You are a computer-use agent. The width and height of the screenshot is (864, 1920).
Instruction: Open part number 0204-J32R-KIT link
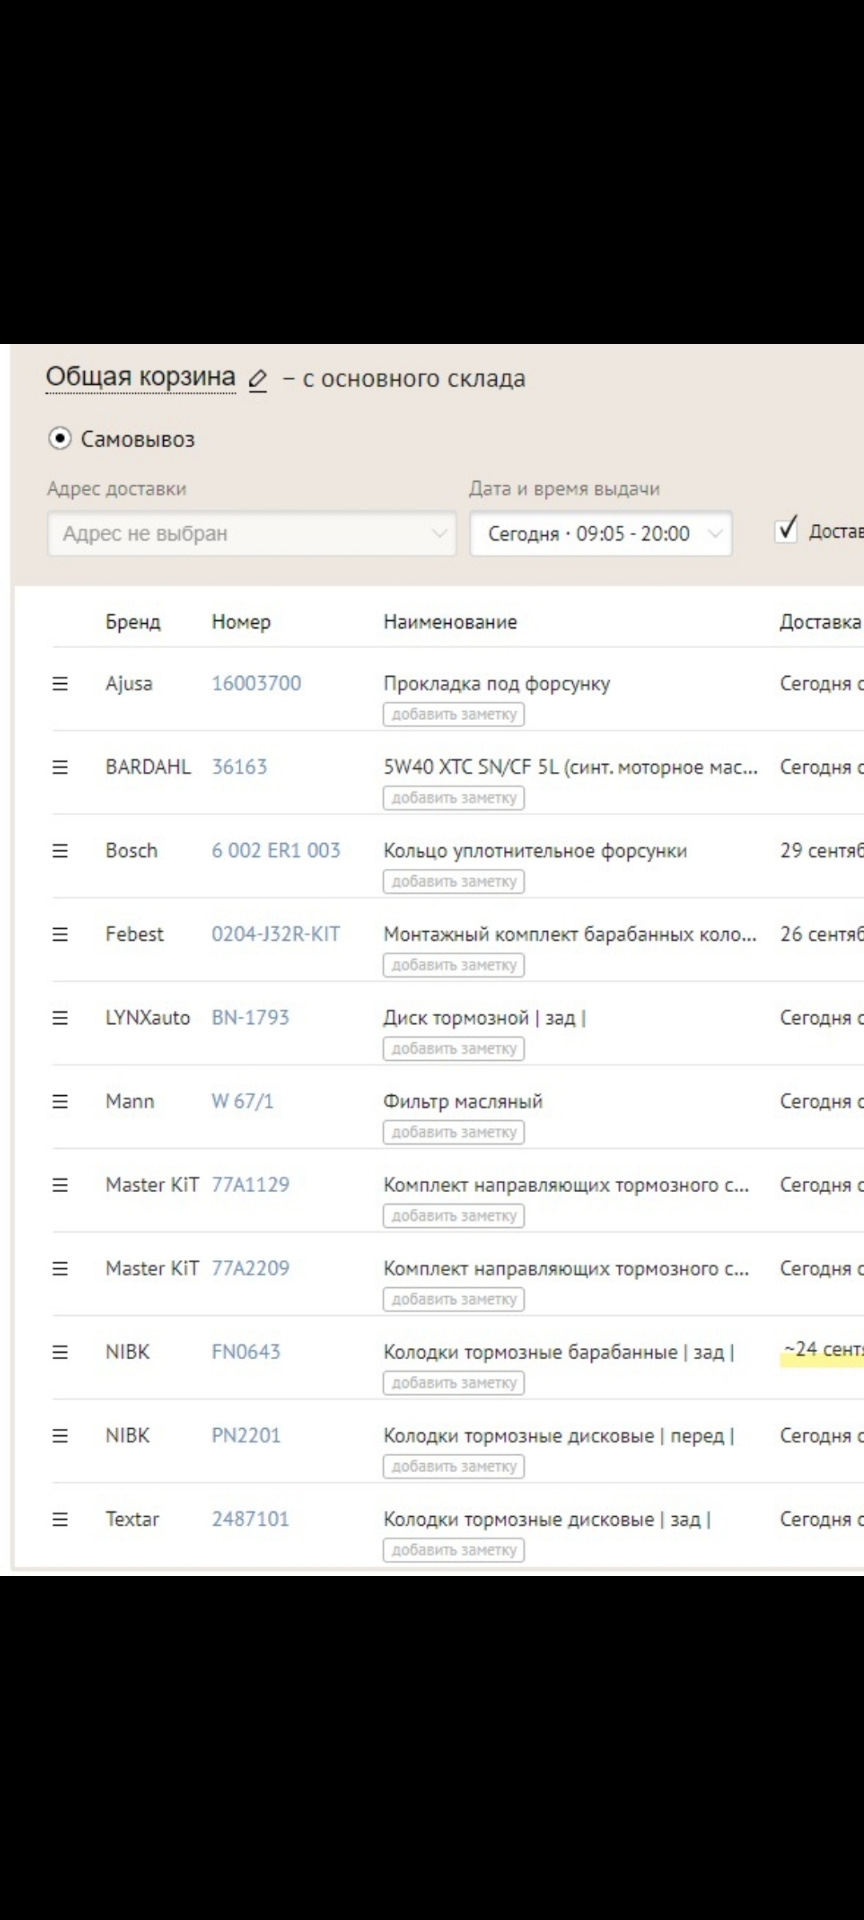[275, 934]
